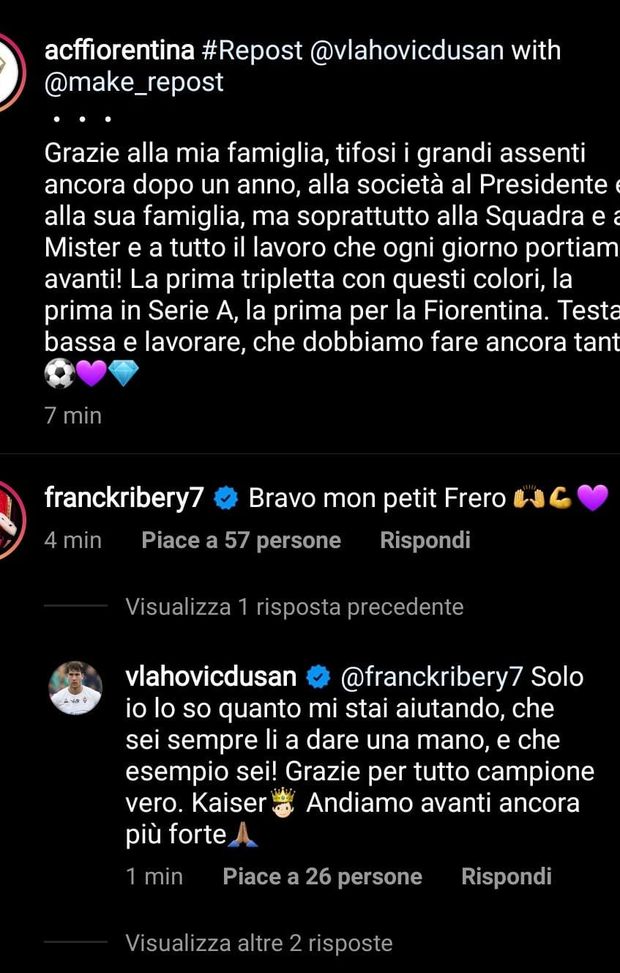Open the @make_repost mention
620x973 pixels.
click(x=134, y=83)
